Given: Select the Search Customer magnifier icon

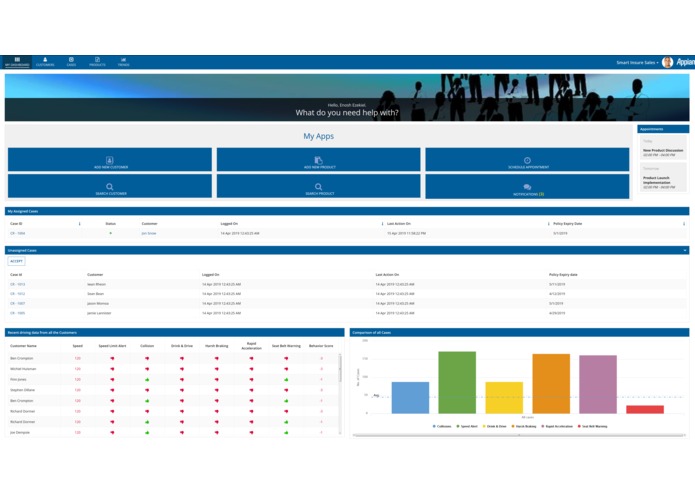Looking at the screenshot, I should tap(109, 187).
